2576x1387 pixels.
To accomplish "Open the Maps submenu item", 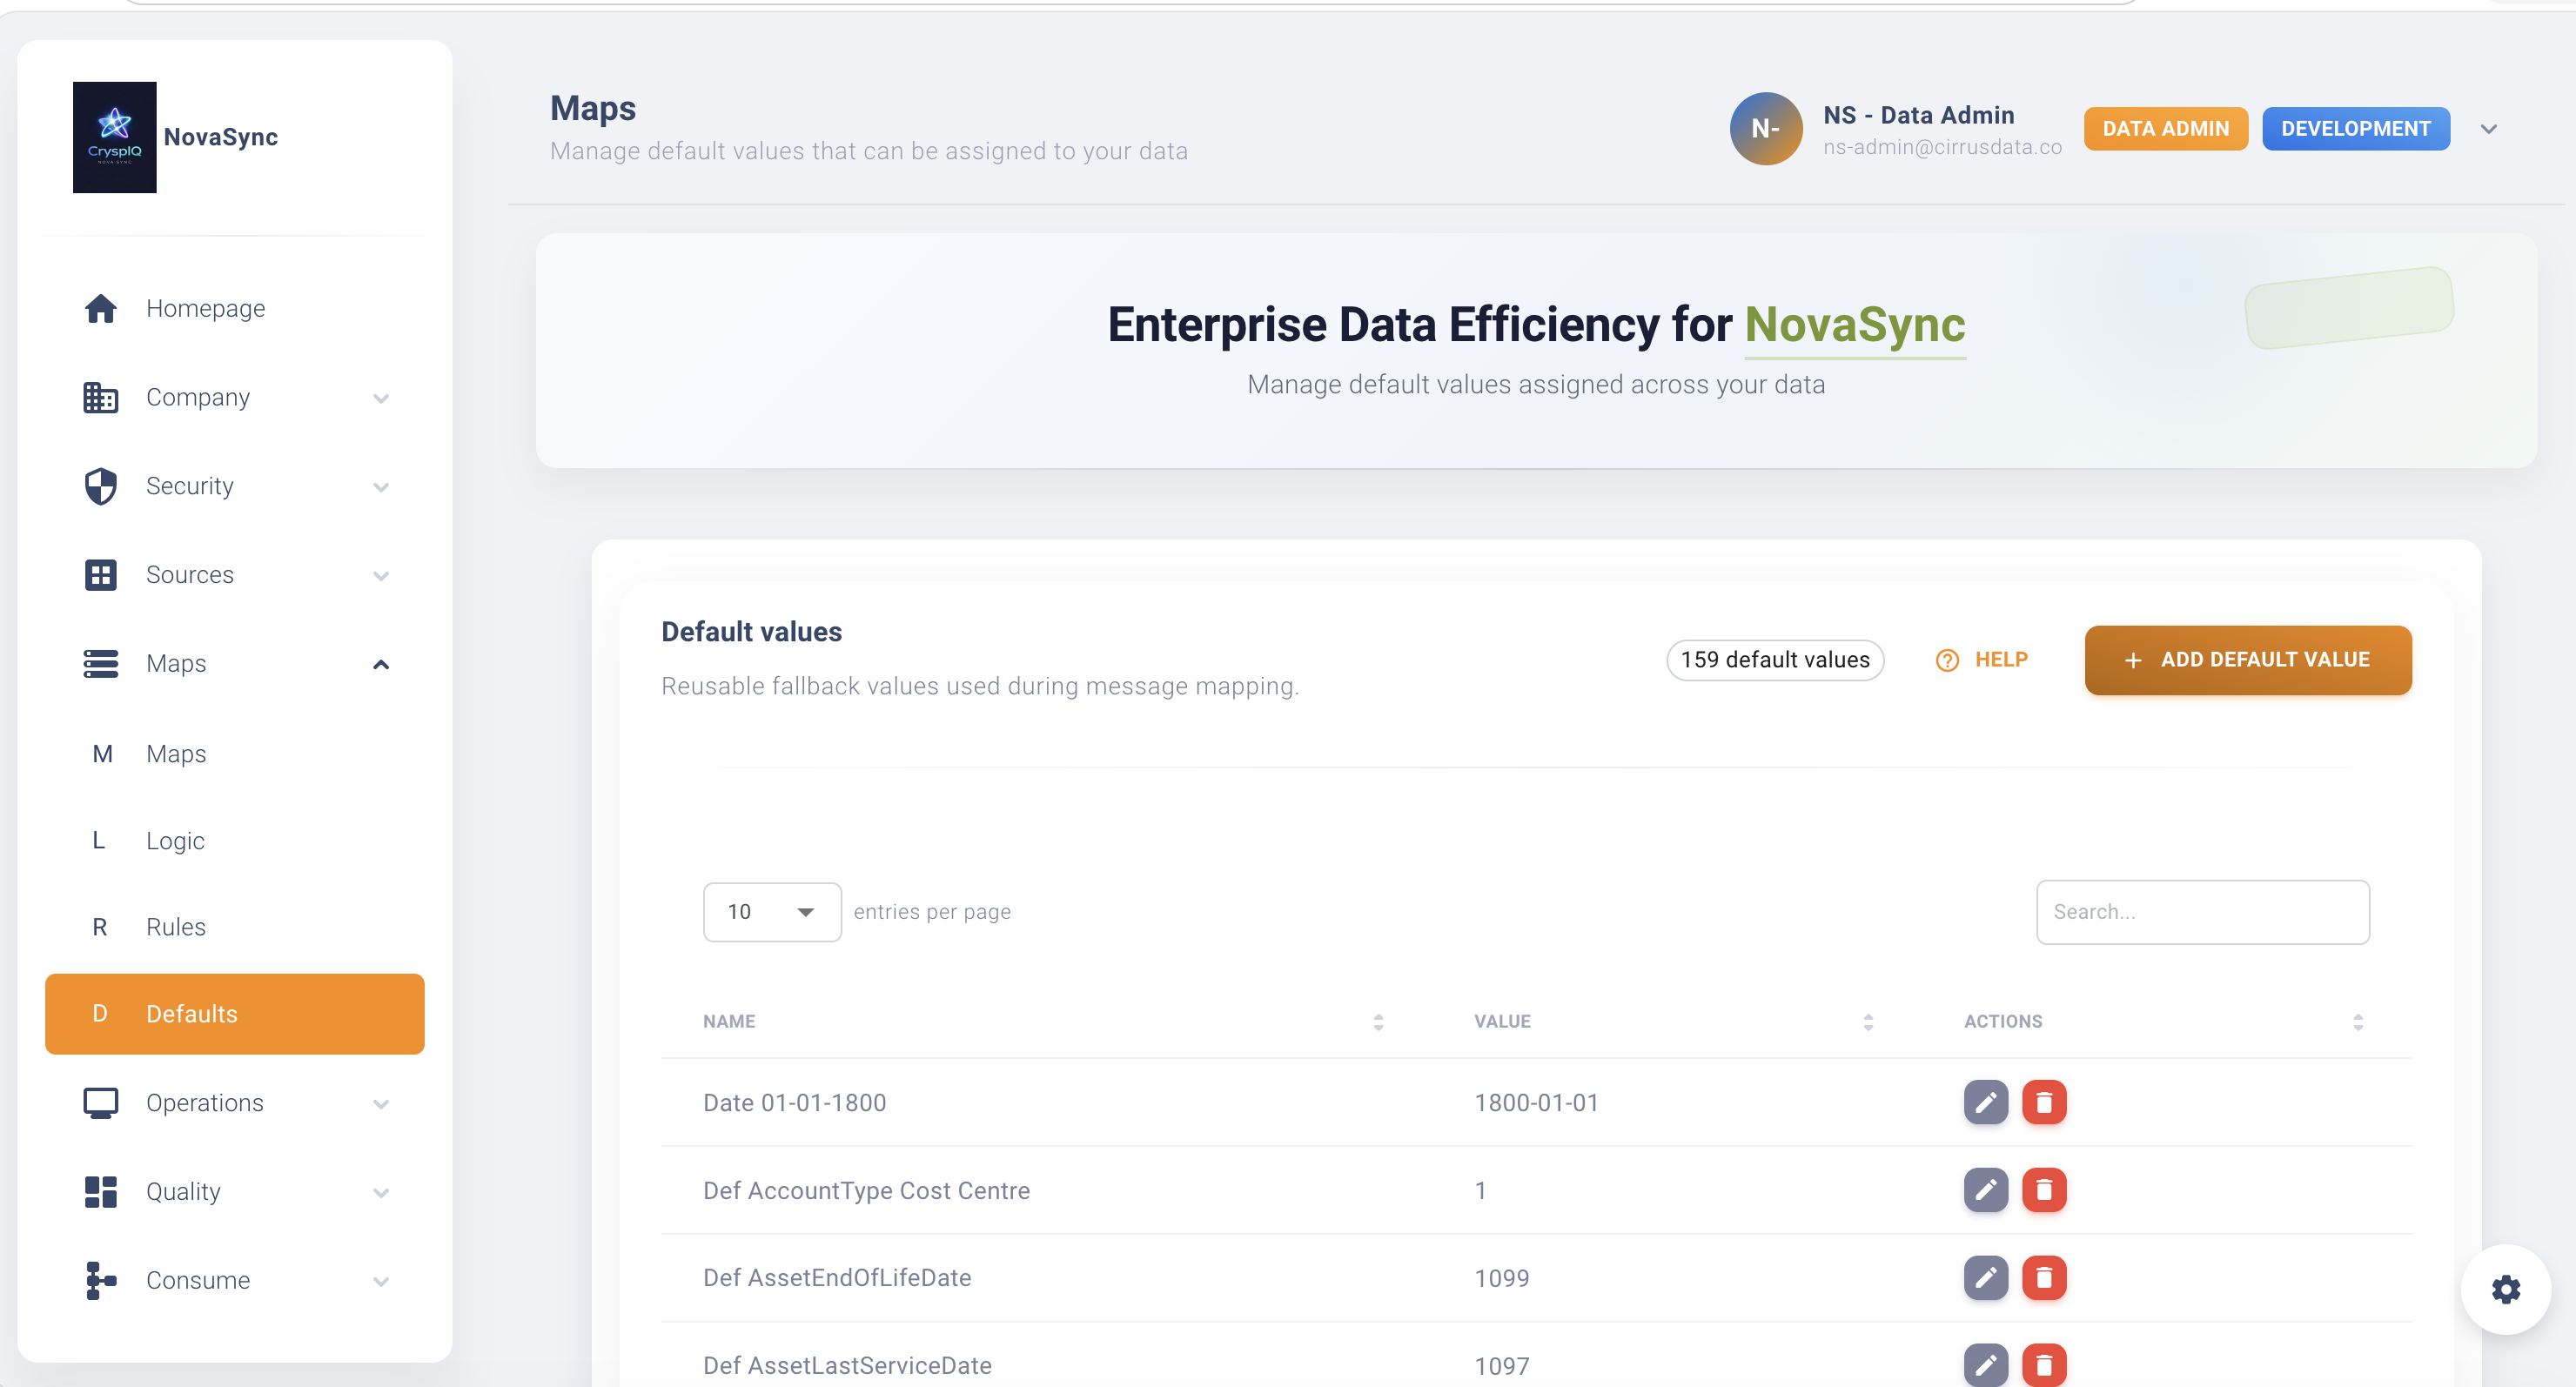I will click(x=235, y=754).
